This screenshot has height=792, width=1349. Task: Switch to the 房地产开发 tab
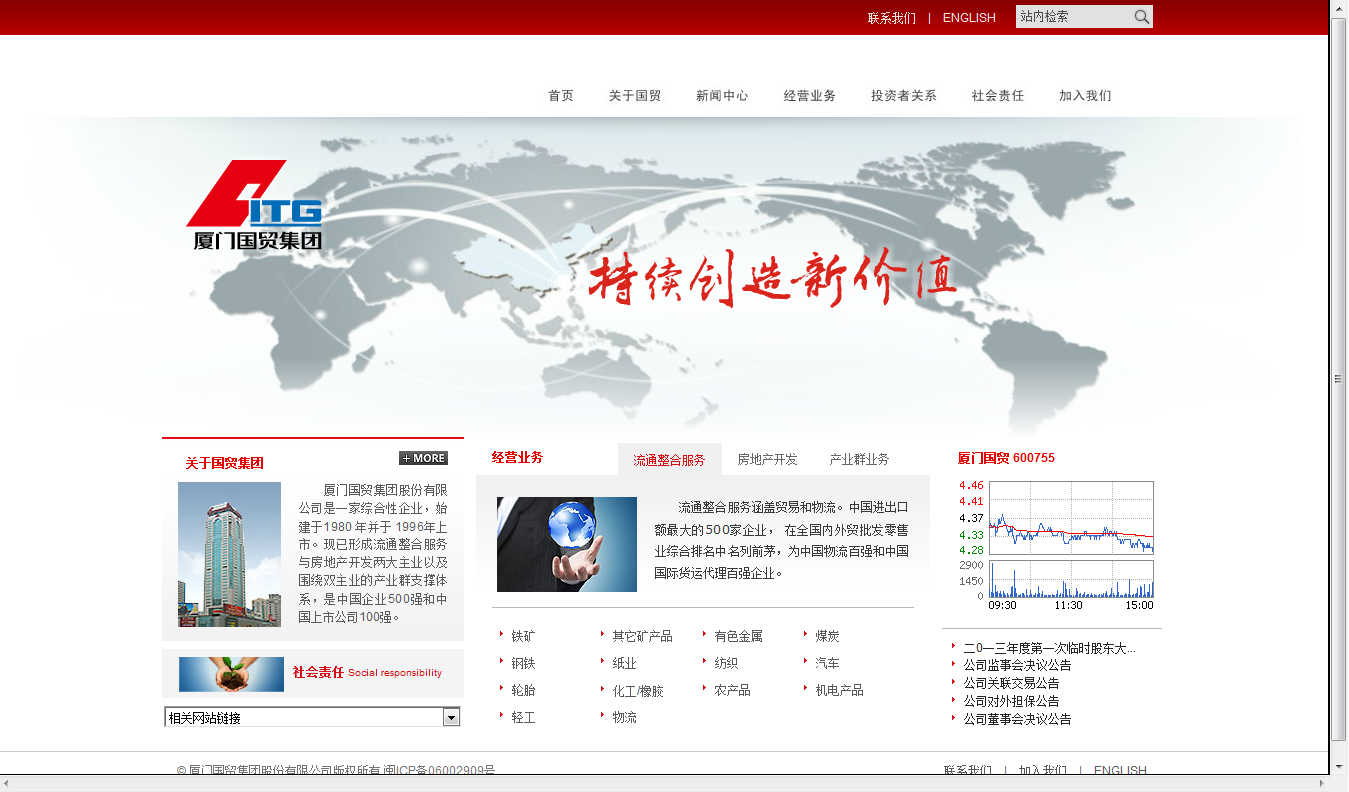tap(768, 459)
